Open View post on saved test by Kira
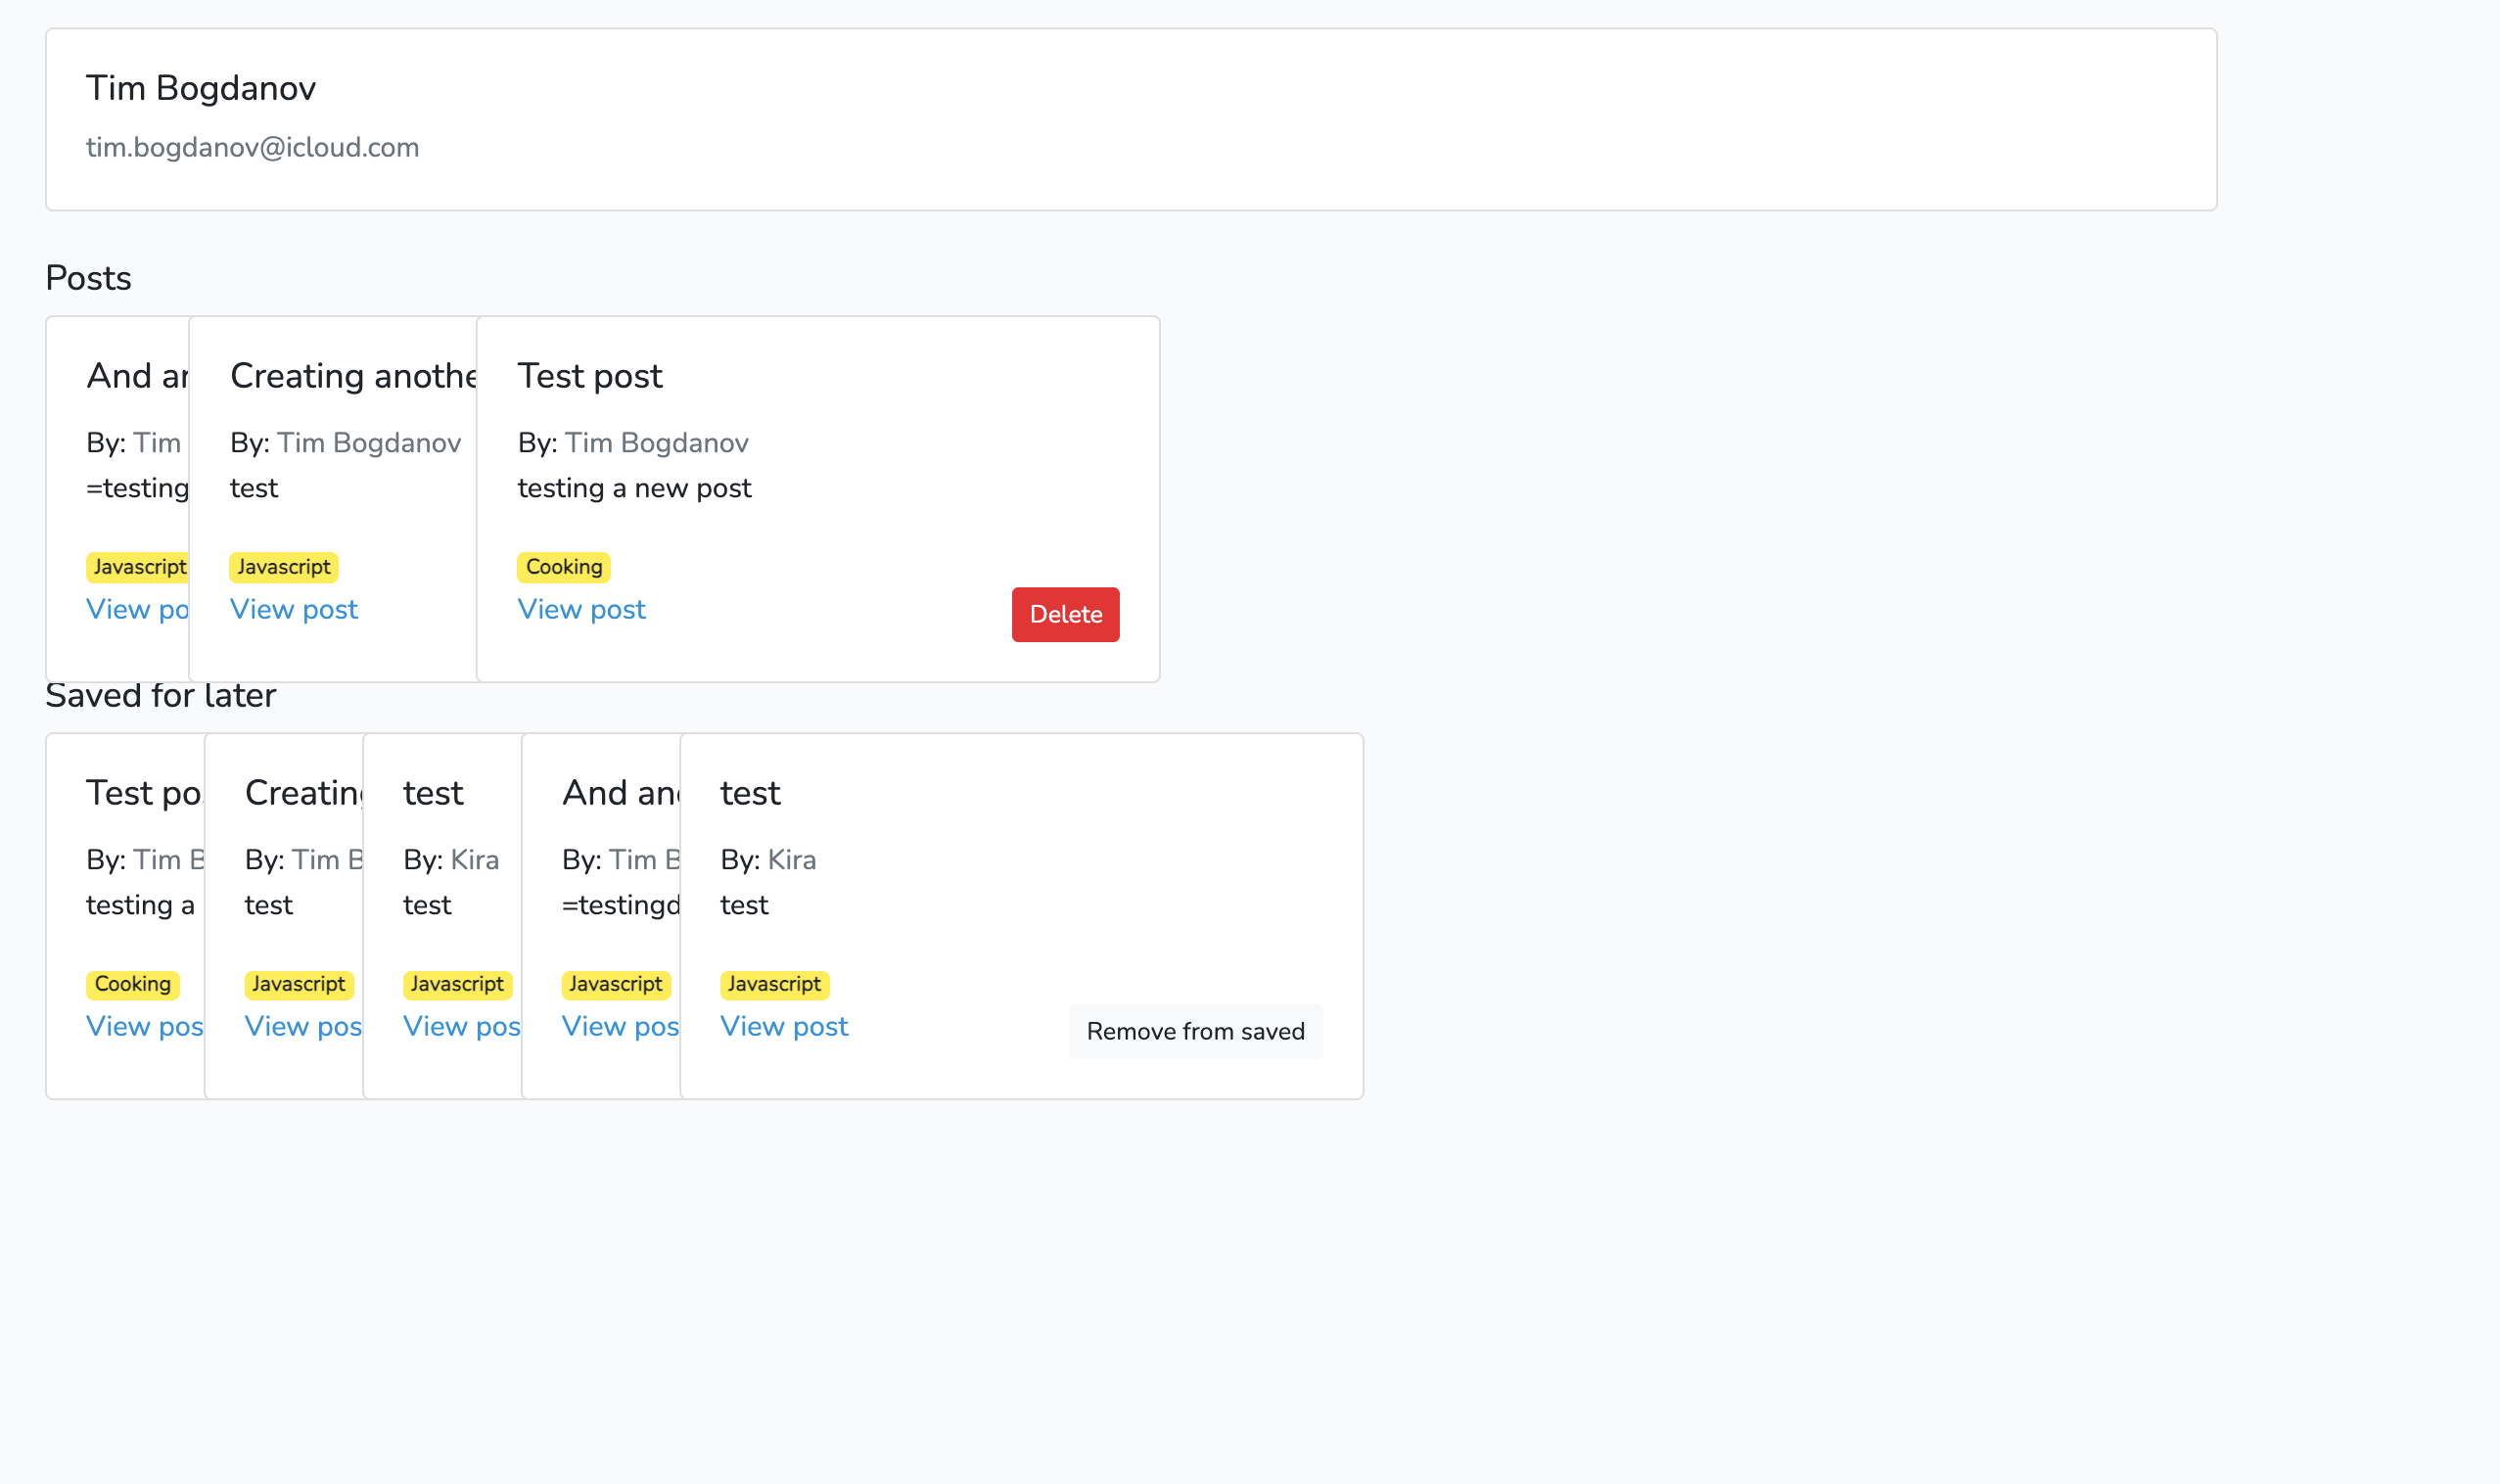2500x1484 pixels. pyautogui.click(x=783, y=1026)
